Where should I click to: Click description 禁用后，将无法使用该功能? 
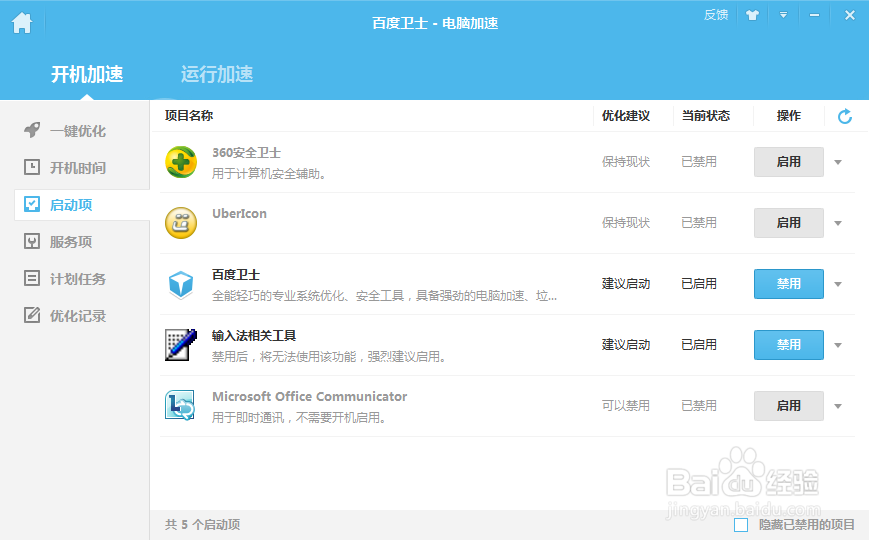(x=329, y=357)
